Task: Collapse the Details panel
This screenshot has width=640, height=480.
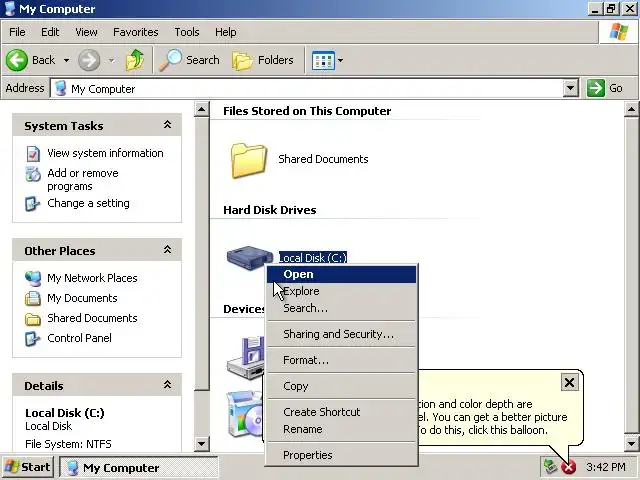Action: 167,384
